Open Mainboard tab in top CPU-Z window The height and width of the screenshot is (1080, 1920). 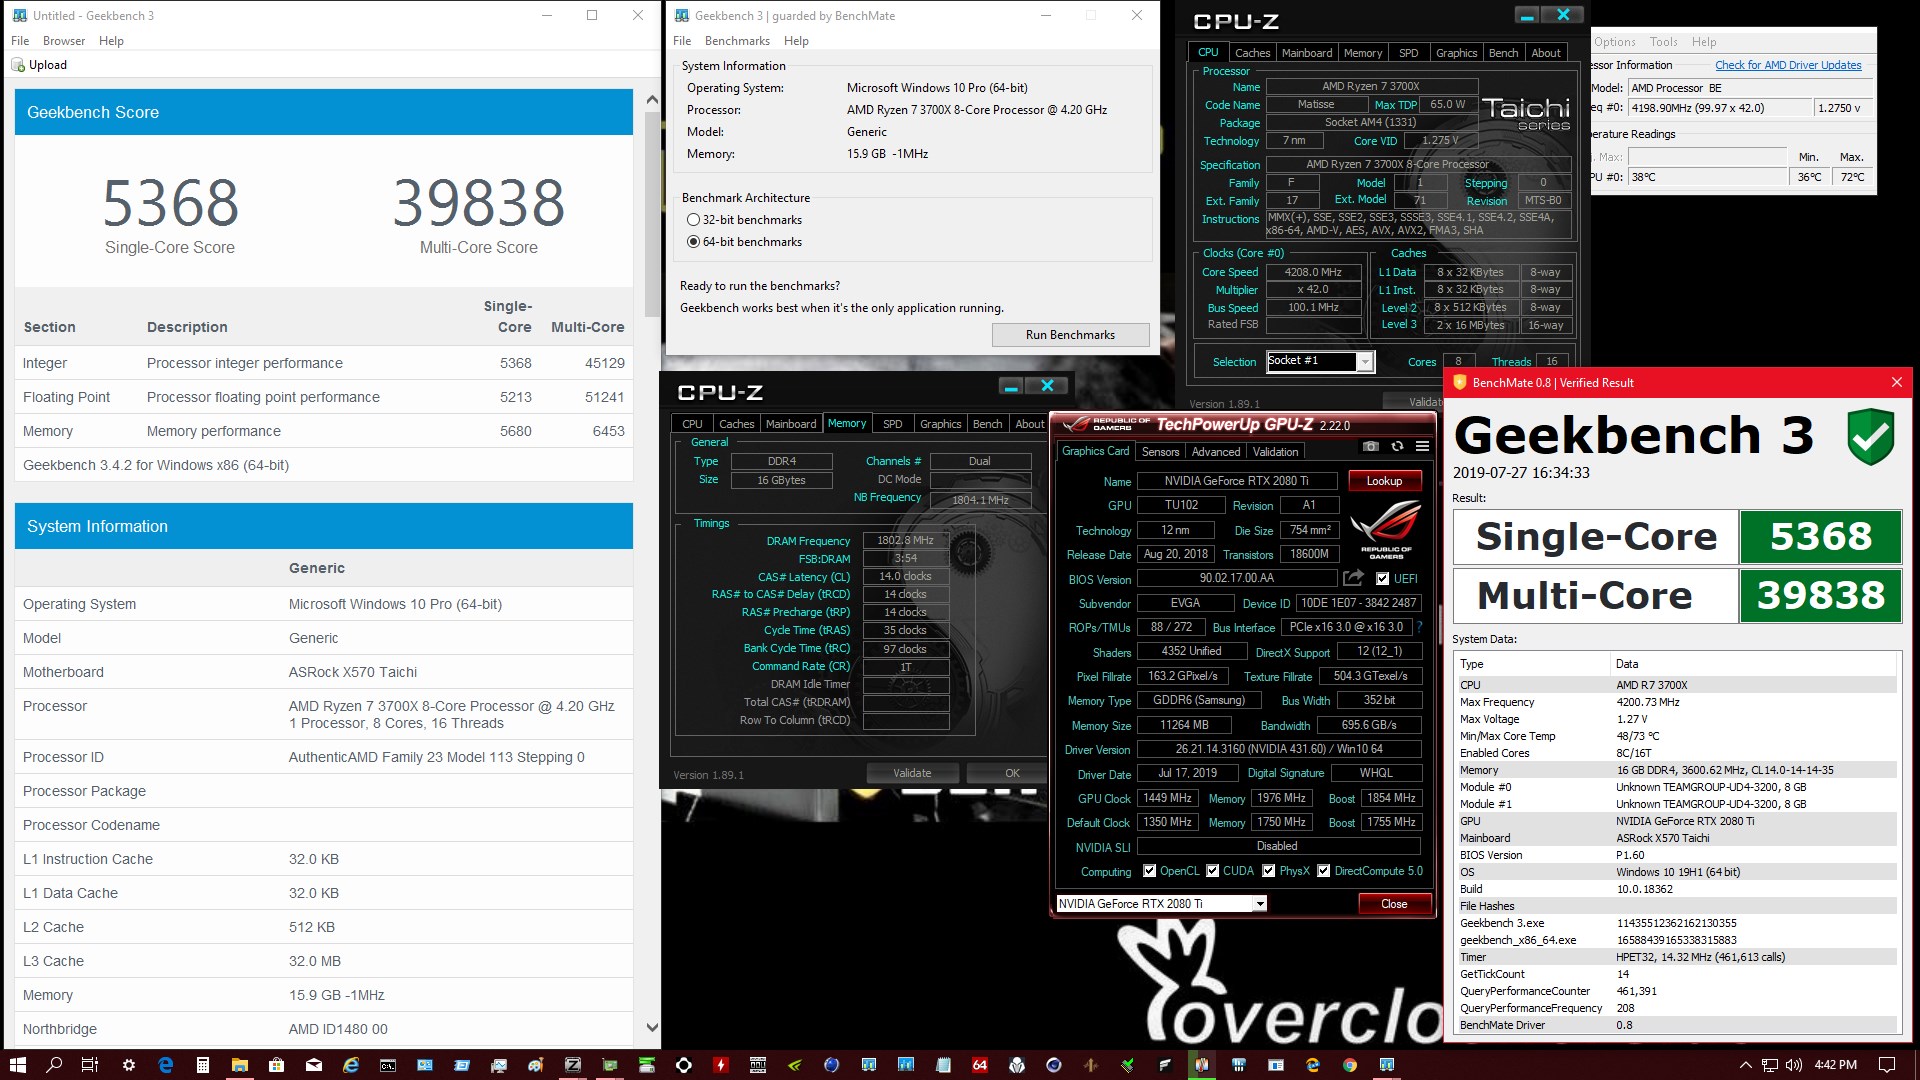1307,53
